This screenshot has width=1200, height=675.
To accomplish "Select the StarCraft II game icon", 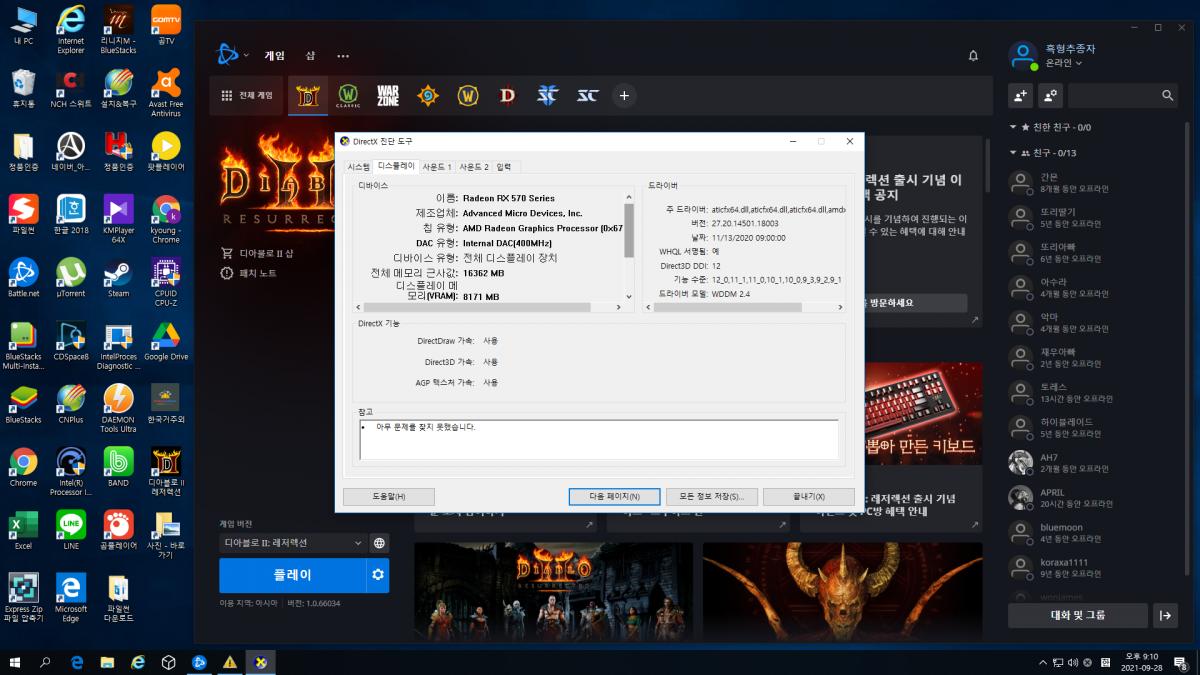I will [547, 95].
